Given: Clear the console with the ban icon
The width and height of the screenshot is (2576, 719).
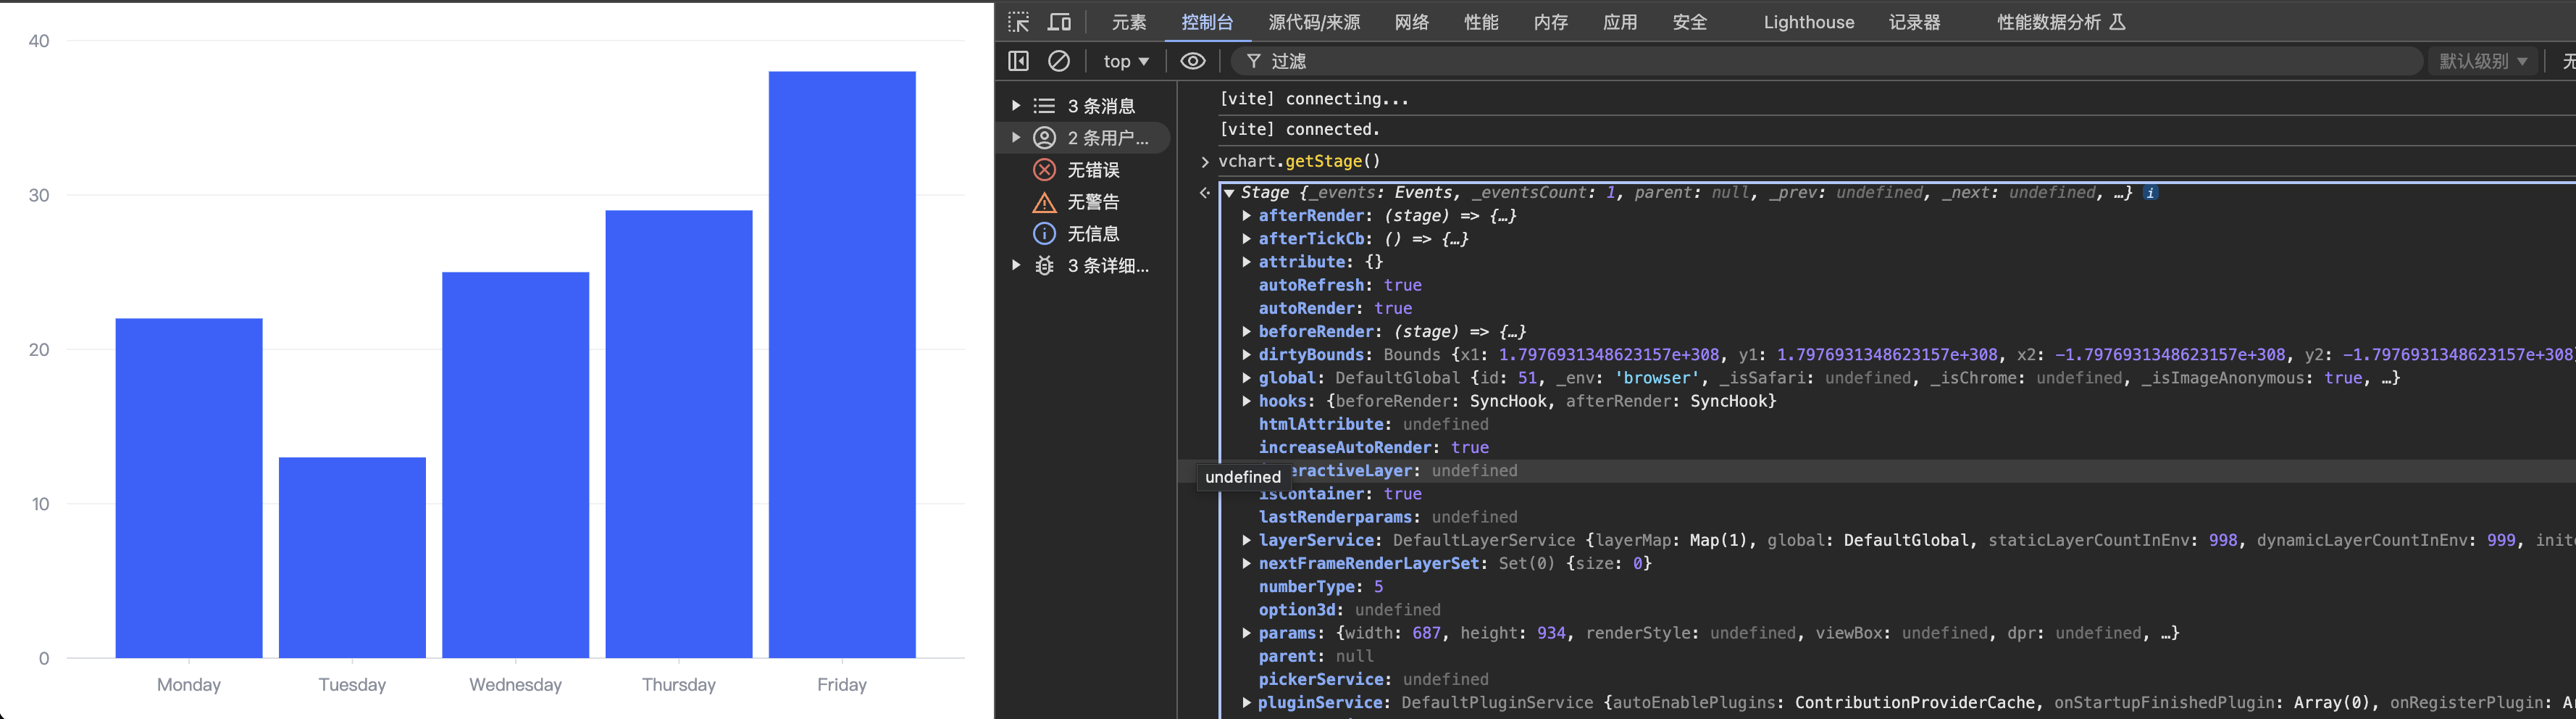Looking at the screenshot, I should (1058, 61).
